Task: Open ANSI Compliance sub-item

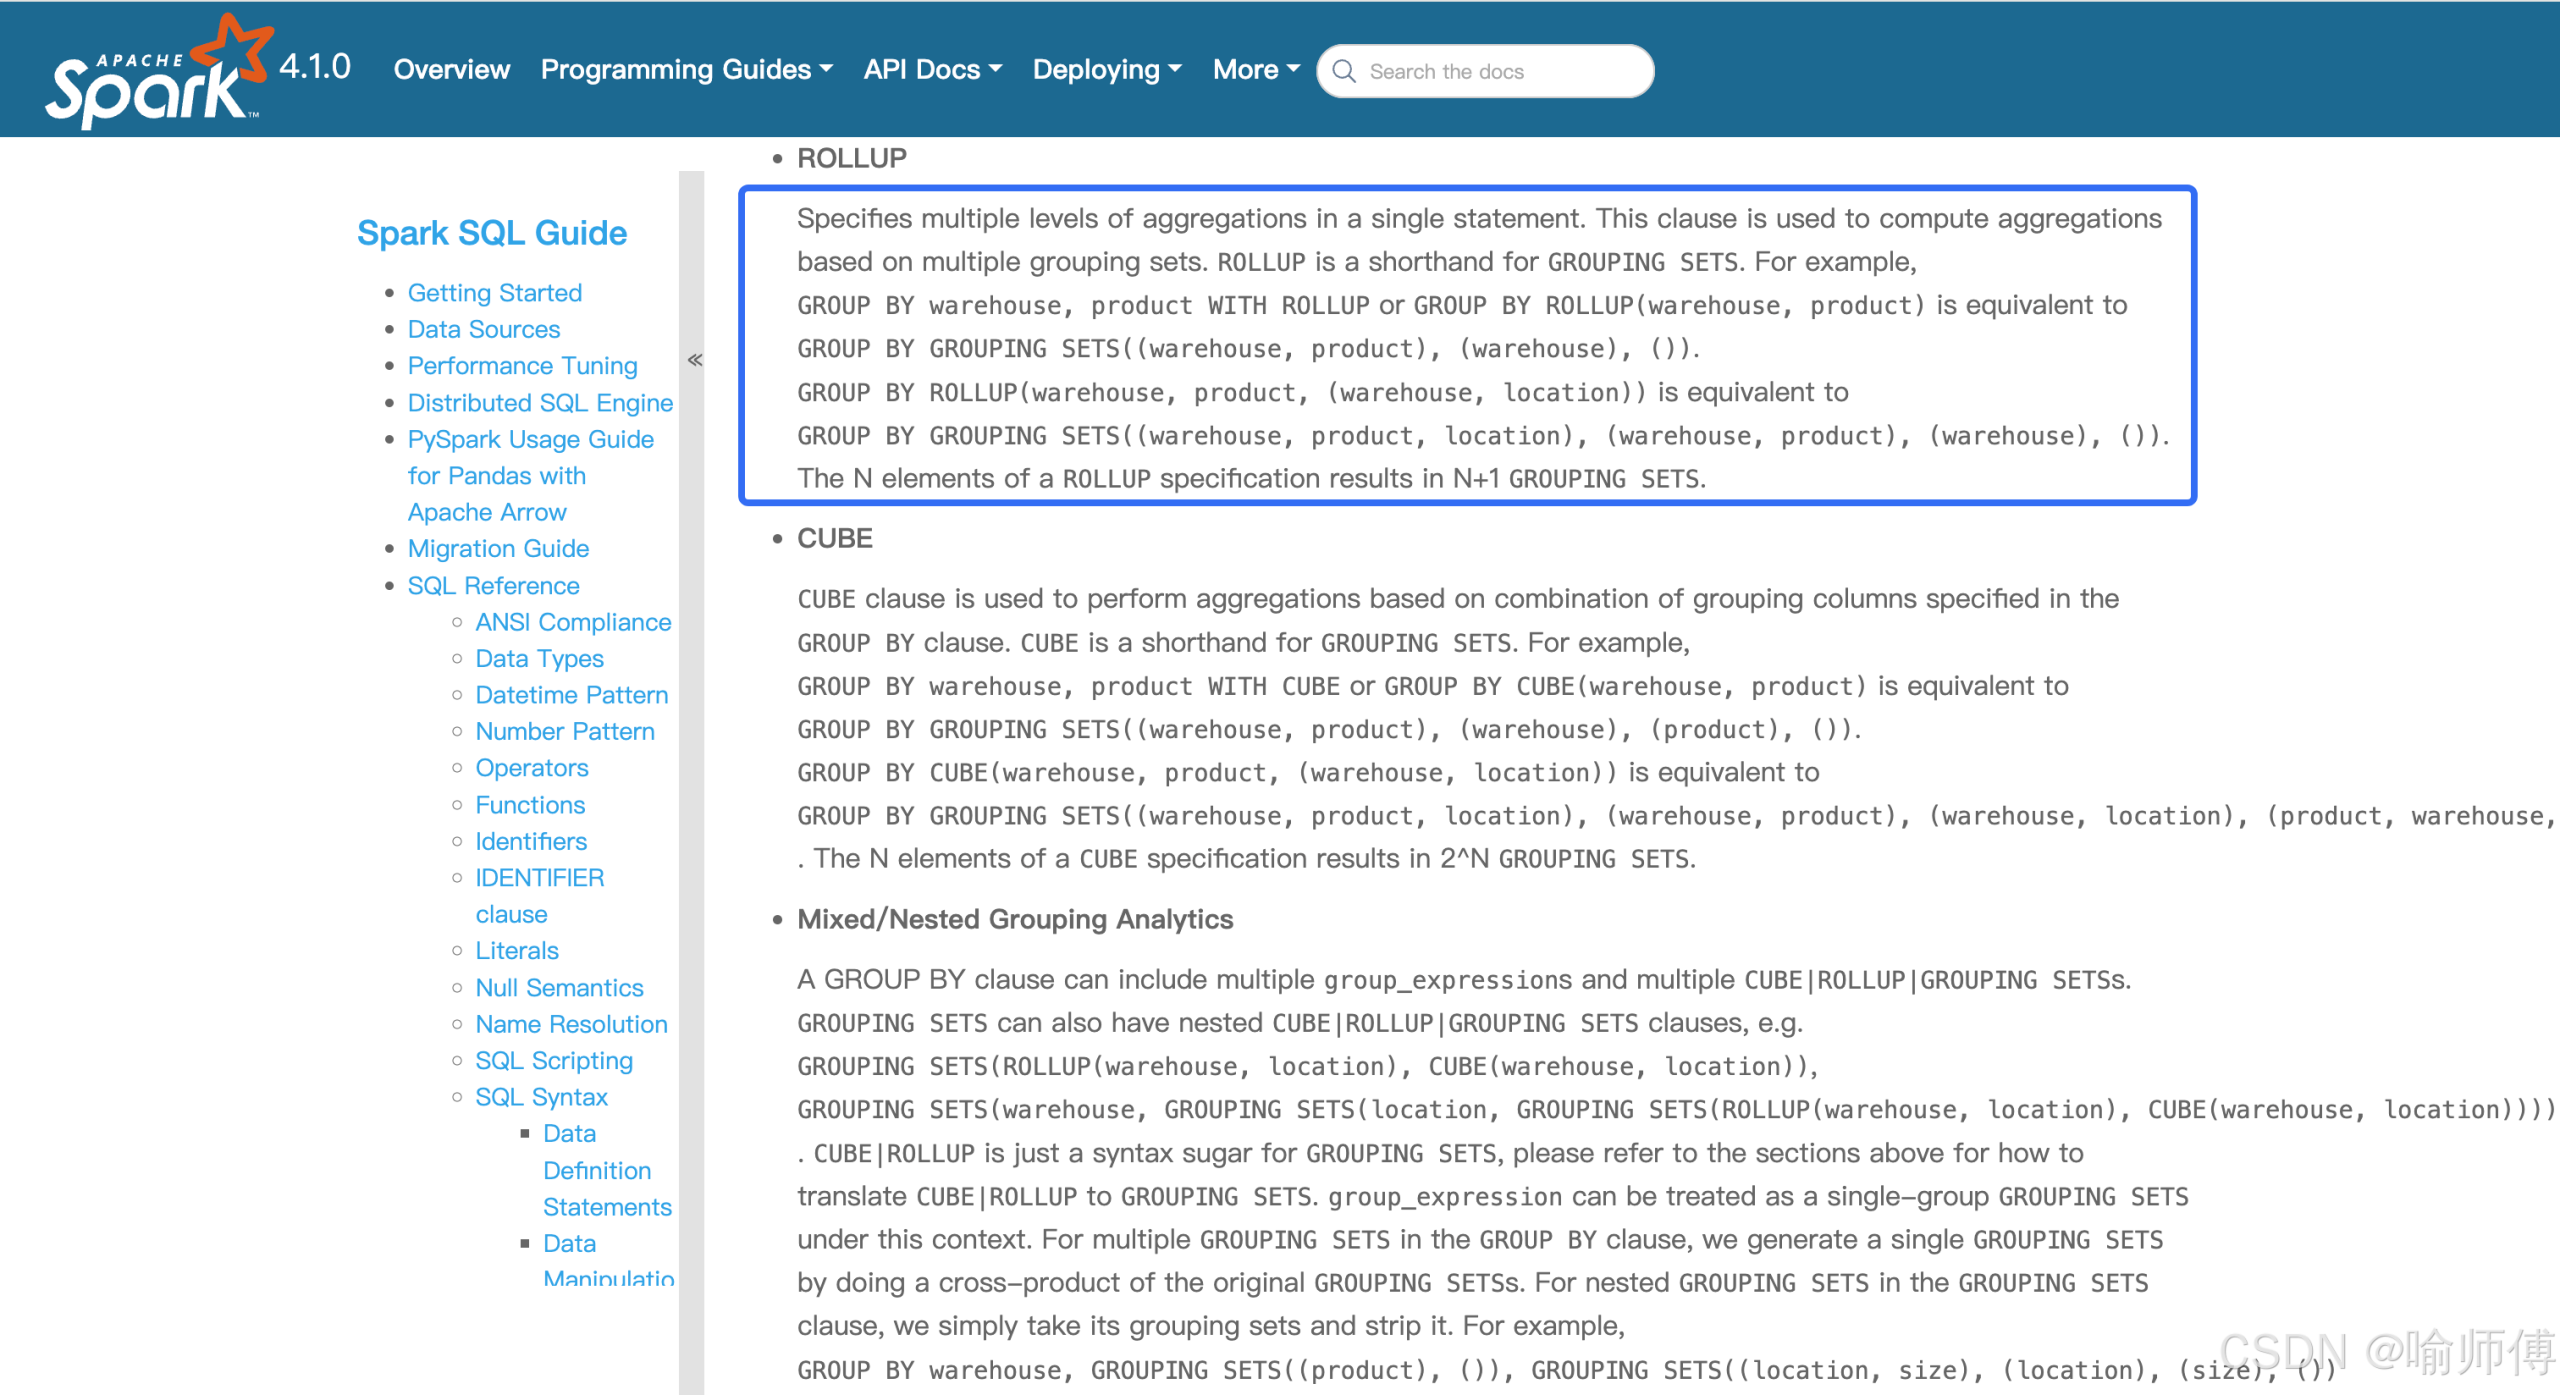Action: (x=573, y=622)
